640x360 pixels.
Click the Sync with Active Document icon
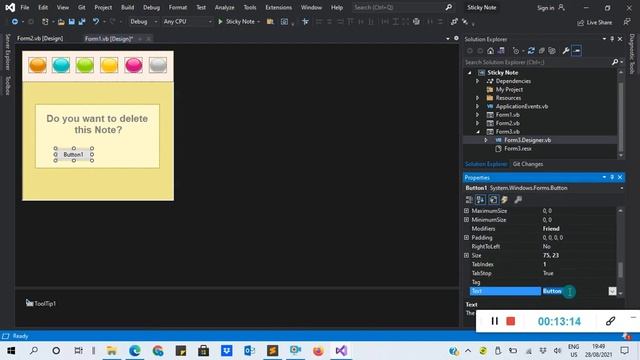tap(531, 51)
